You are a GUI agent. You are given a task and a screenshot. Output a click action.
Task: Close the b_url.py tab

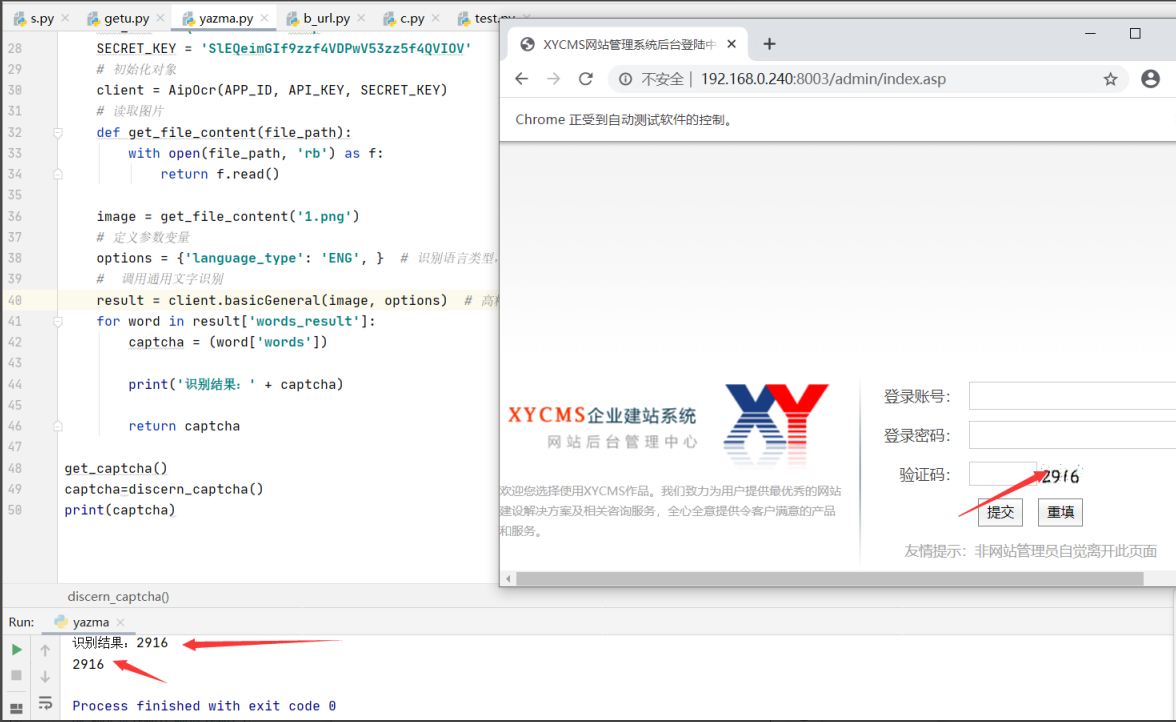[x=362, y=18]
